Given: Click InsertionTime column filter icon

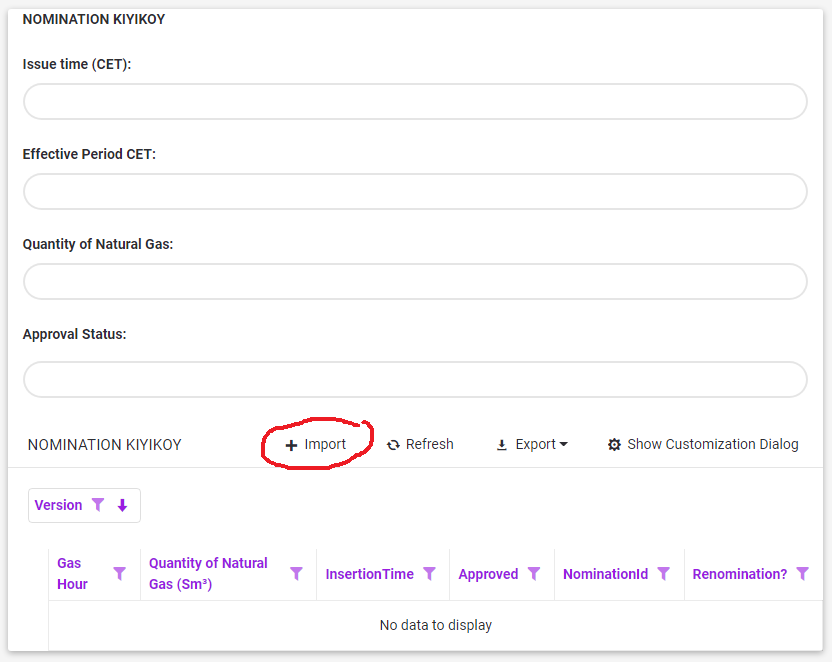Looking at the screenshot, I should click(x=429, y=574).
